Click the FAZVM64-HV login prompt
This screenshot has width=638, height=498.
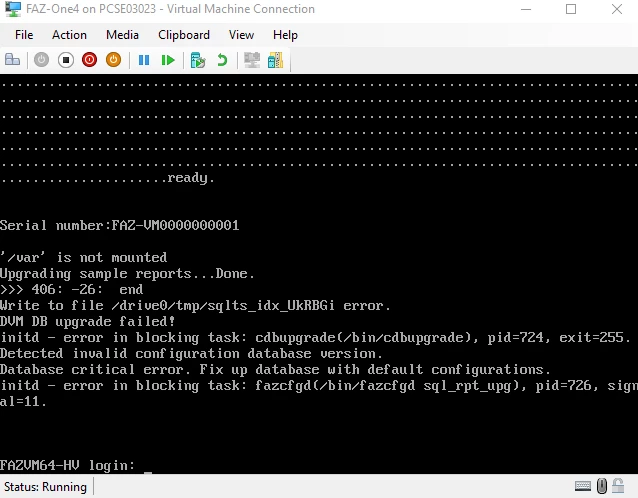(x=68, y=465)
